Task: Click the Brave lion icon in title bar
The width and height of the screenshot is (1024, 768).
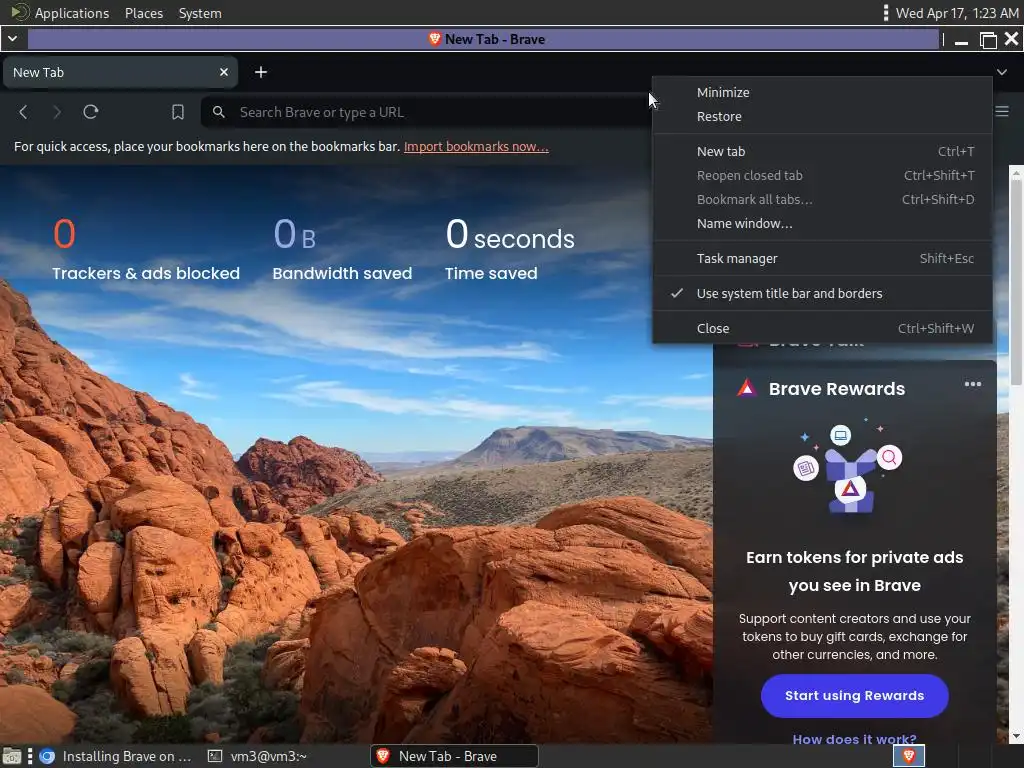Action: 435,39
